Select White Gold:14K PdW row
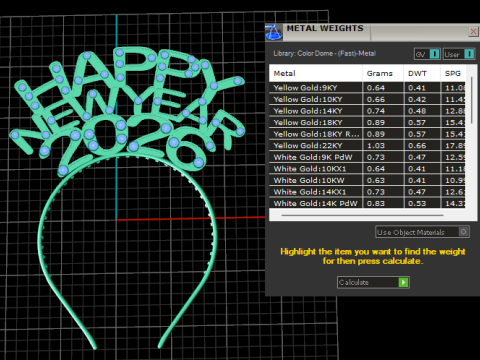This screenshot has height=360, width=480. [x=367, y=203]
